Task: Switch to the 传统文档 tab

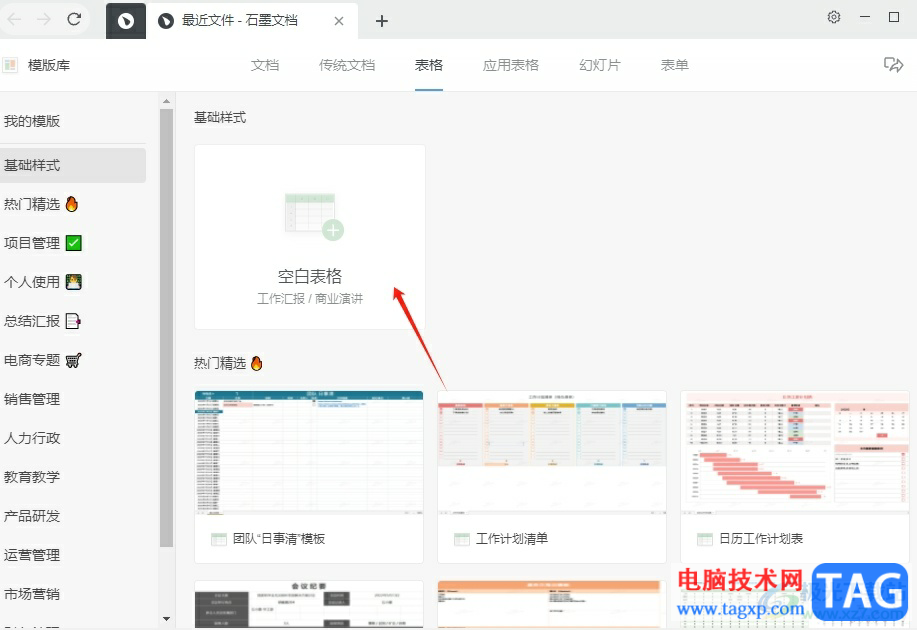Action: [347, 65]
